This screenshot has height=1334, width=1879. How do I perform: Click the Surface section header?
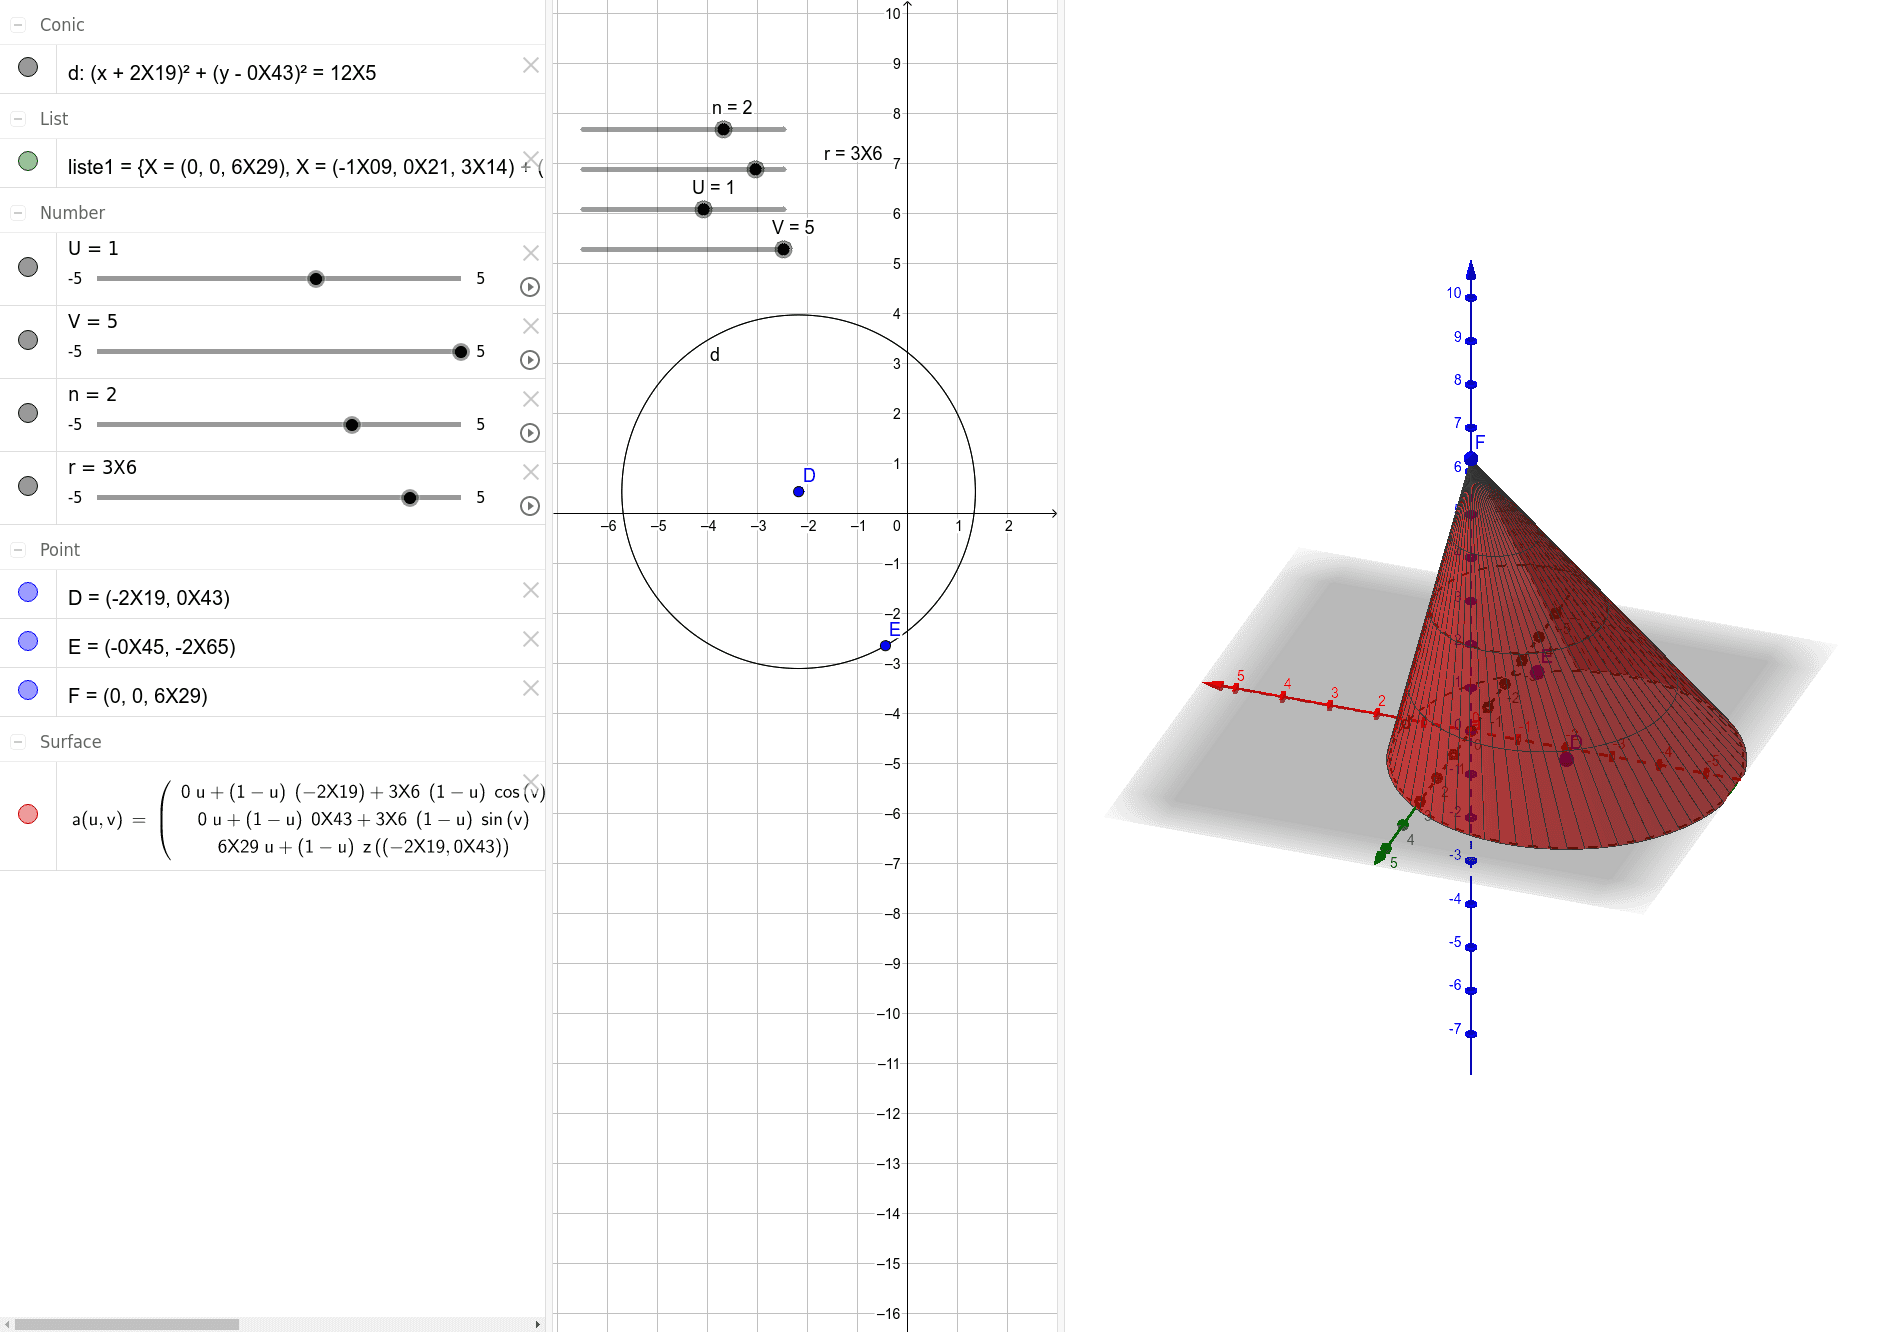tap(70, 741)
